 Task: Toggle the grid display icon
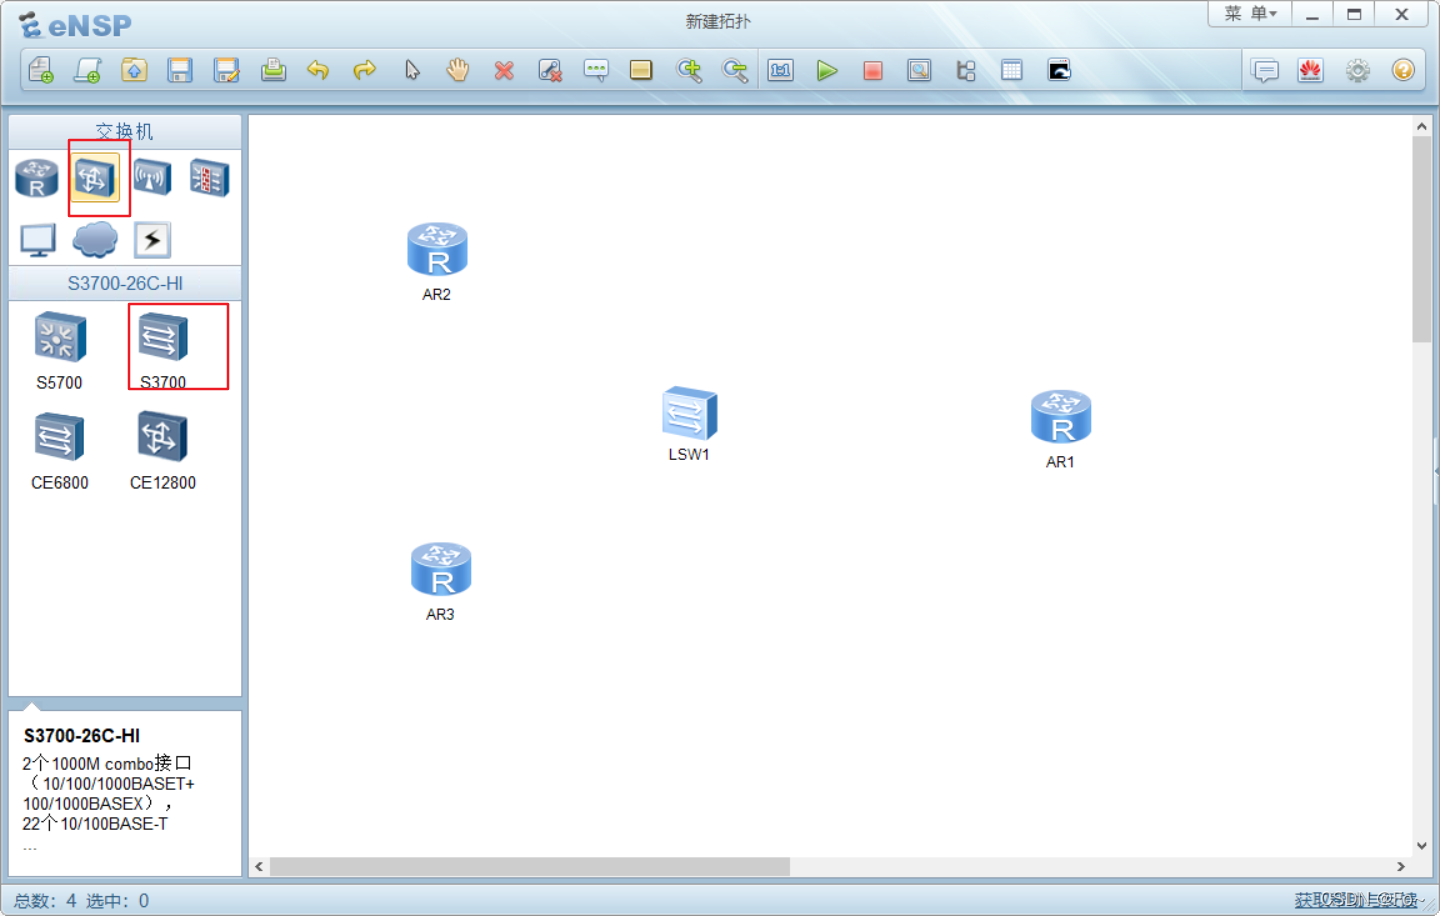pyautogui.click(x=1012, y=70)
